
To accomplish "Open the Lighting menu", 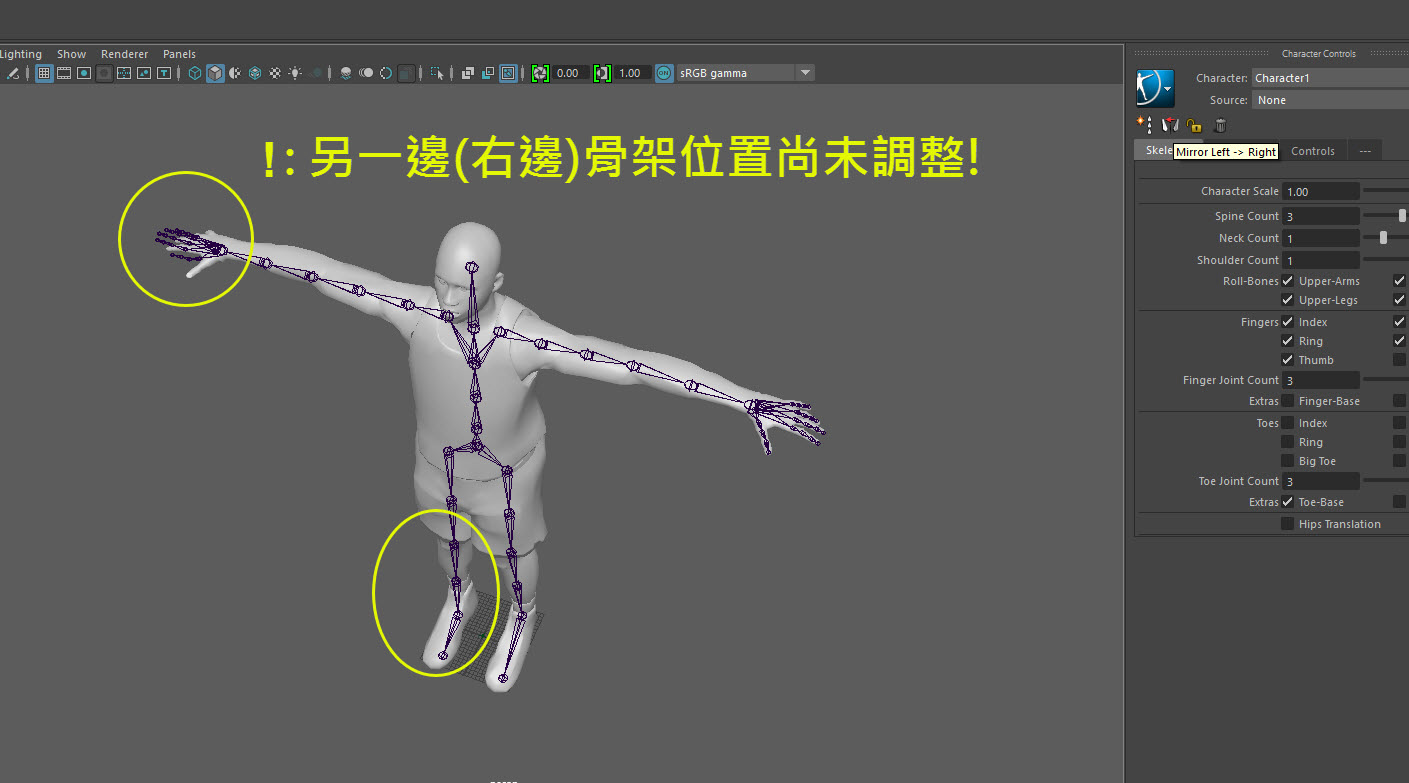I will [x=21, y=54].
